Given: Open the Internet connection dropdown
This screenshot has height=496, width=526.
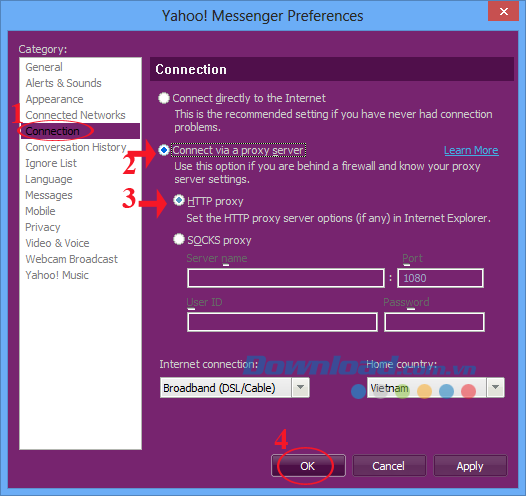Looking at the screenshot, I should click(x=234, y=388).
